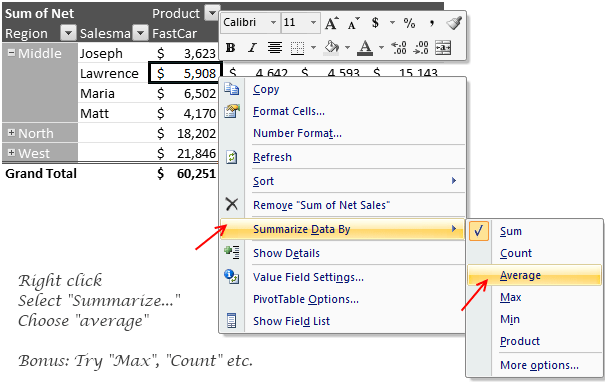Select Average summarize option
This screenshot has width=605, height=385.
[535, 275]
